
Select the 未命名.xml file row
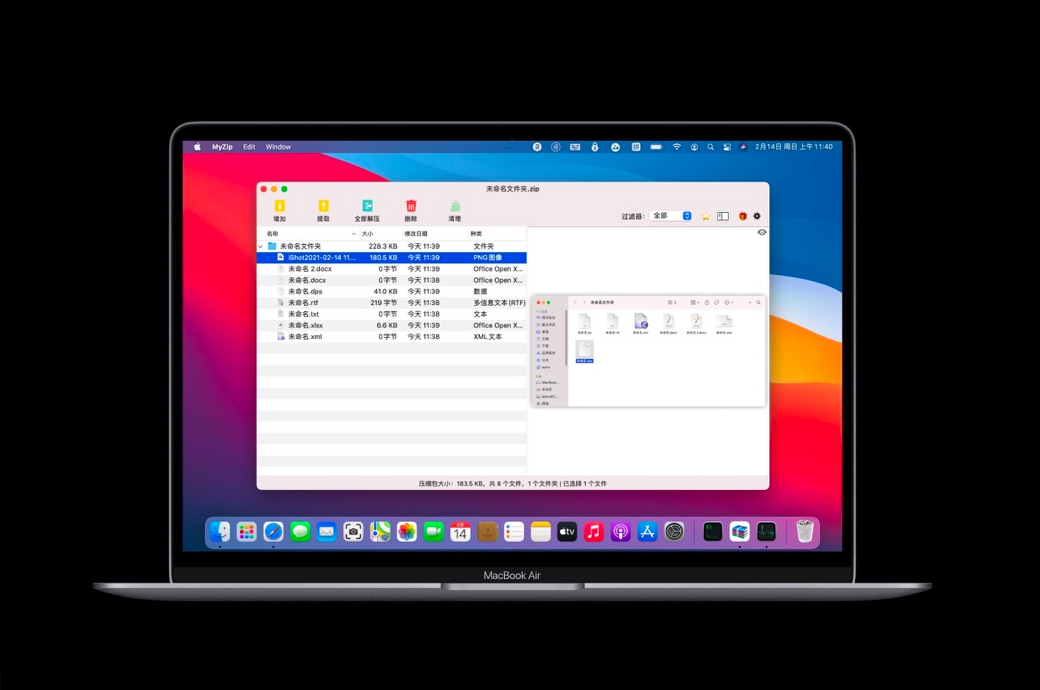point(391,336)
